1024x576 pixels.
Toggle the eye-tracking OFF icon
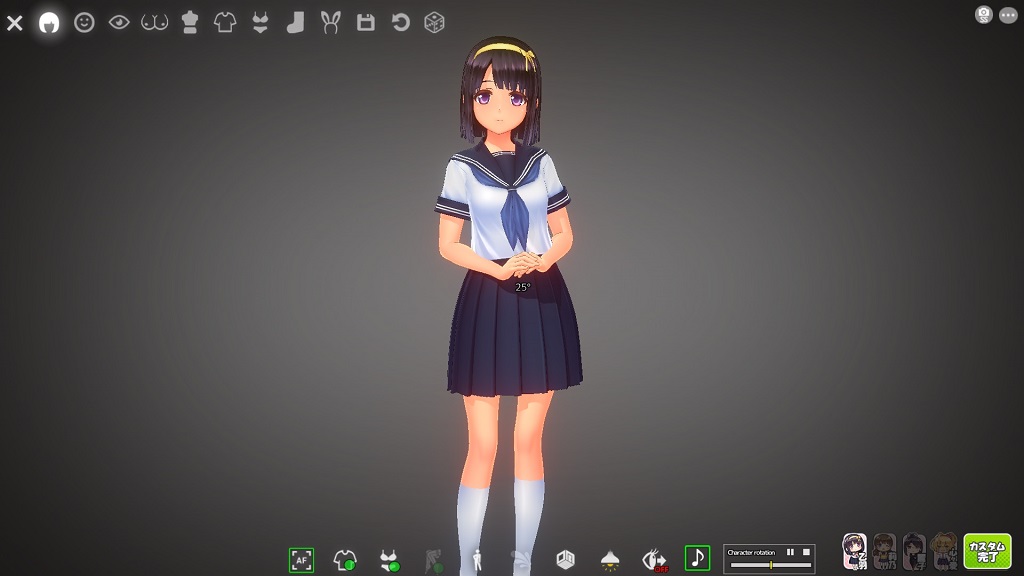[653, 559]
